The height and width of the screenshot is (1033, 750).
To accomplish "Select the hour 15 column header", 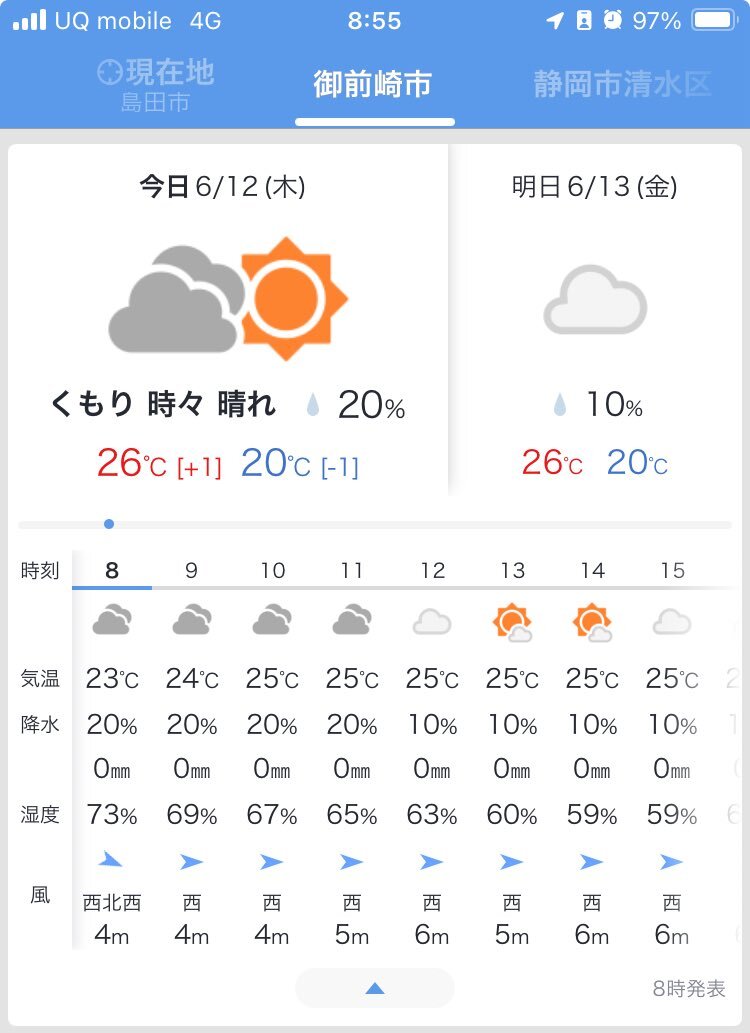I will (673, 570).
